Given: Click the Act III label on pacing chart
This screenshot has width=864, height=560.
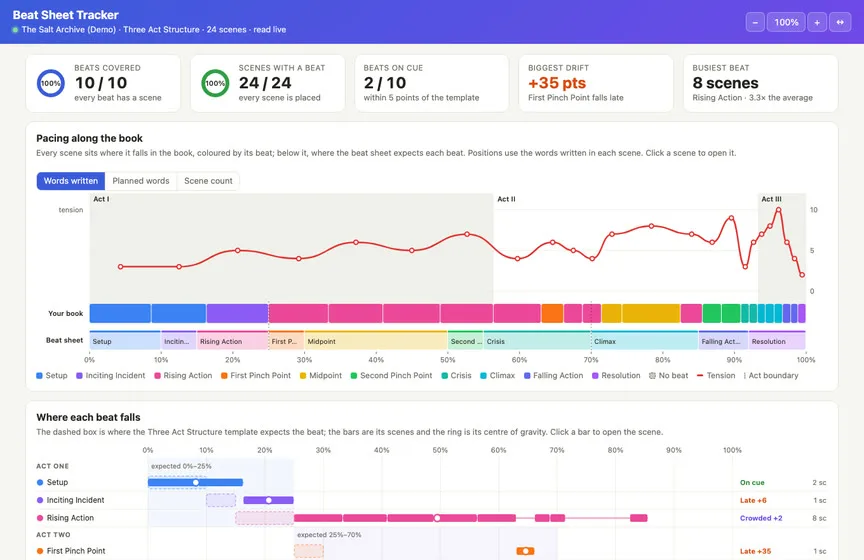Looking at the screenshot, I should 771,199.
